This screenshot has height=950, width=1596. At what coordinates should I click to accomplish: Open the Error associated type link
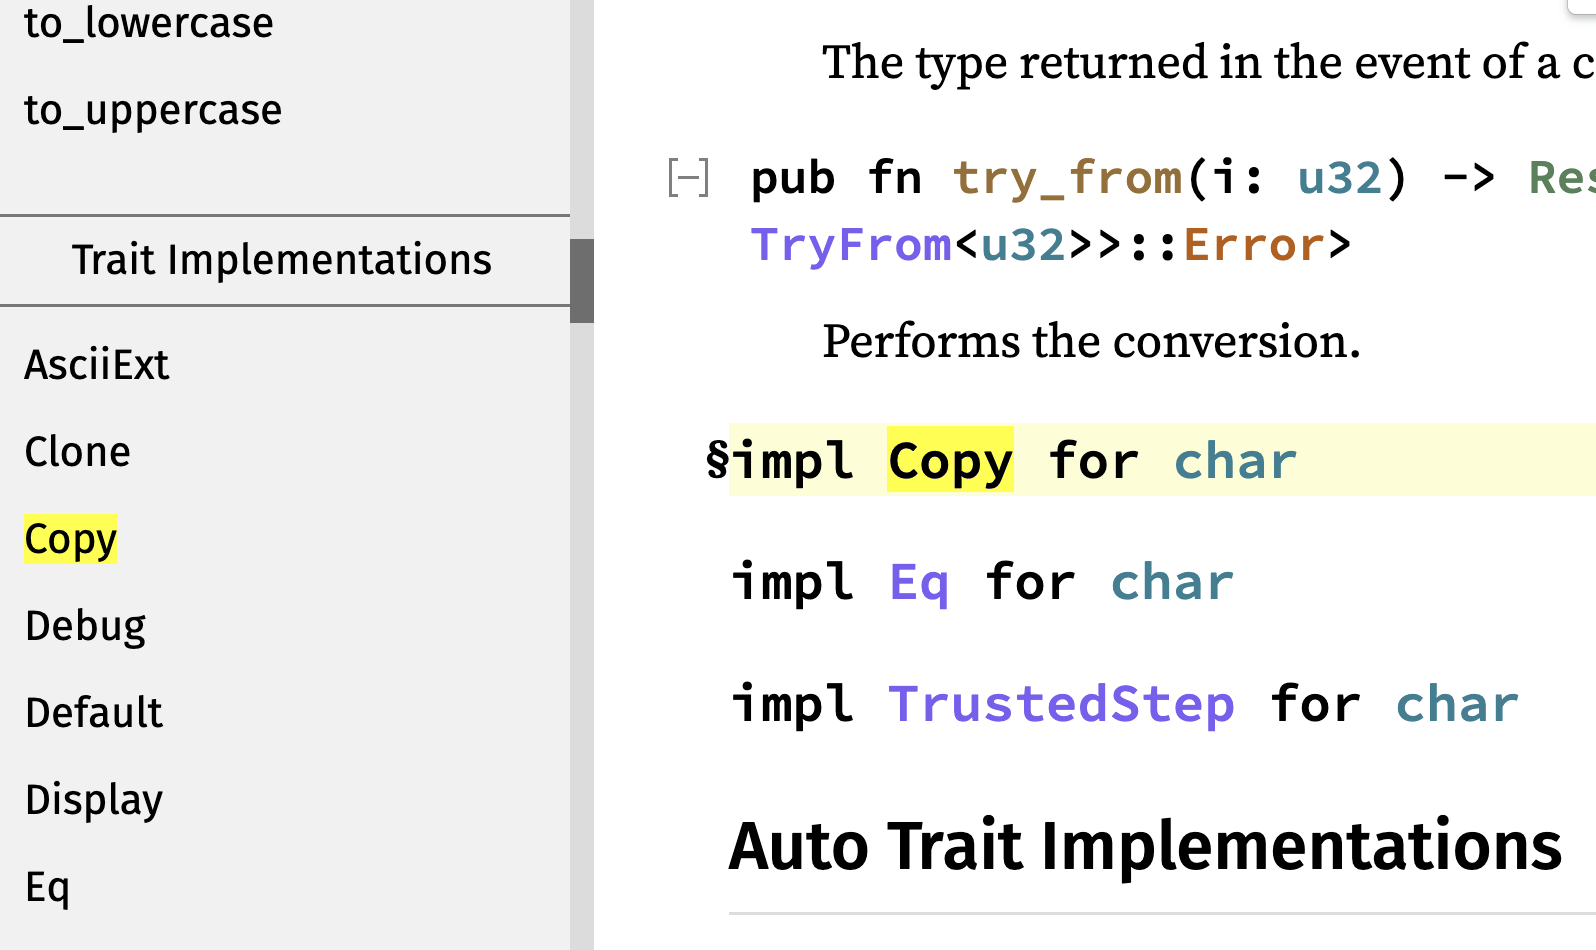click(1254, 245)
